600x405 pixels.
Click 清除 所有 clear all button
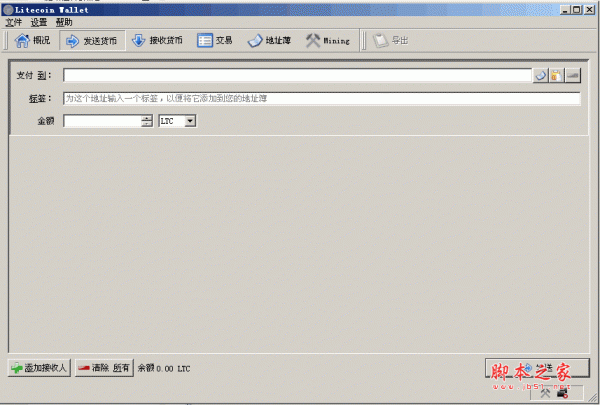(x=104, y=368)
